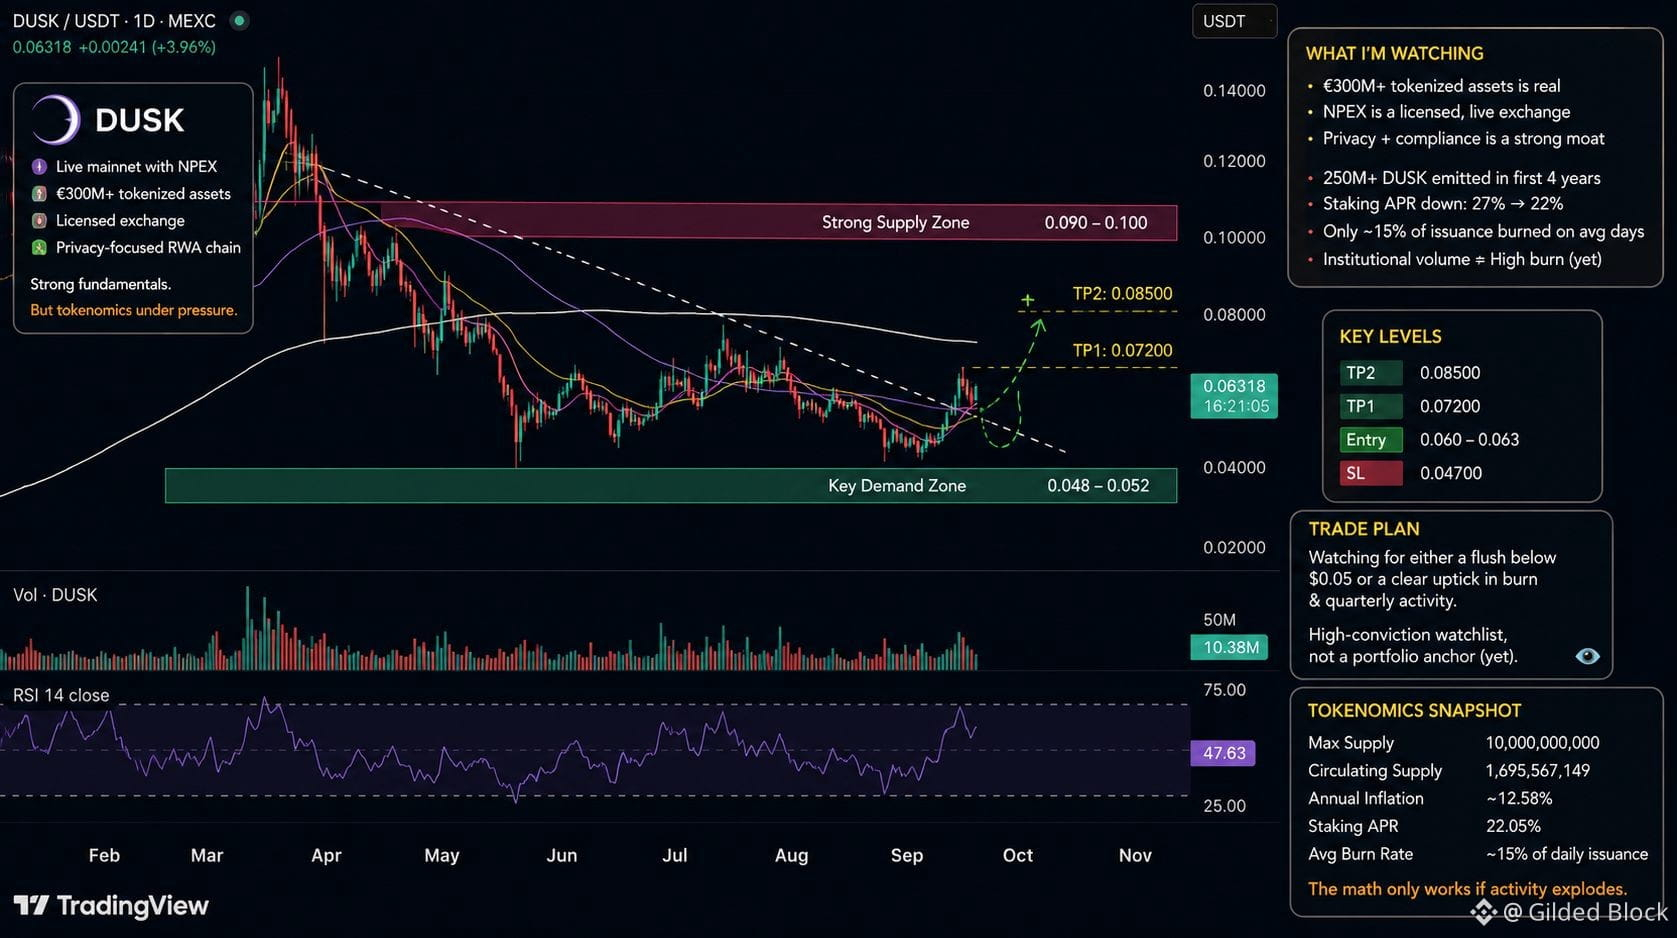1677x938 pixels.
Task: Click the icon beside Licensed exchange
Action: pos(39,220)
